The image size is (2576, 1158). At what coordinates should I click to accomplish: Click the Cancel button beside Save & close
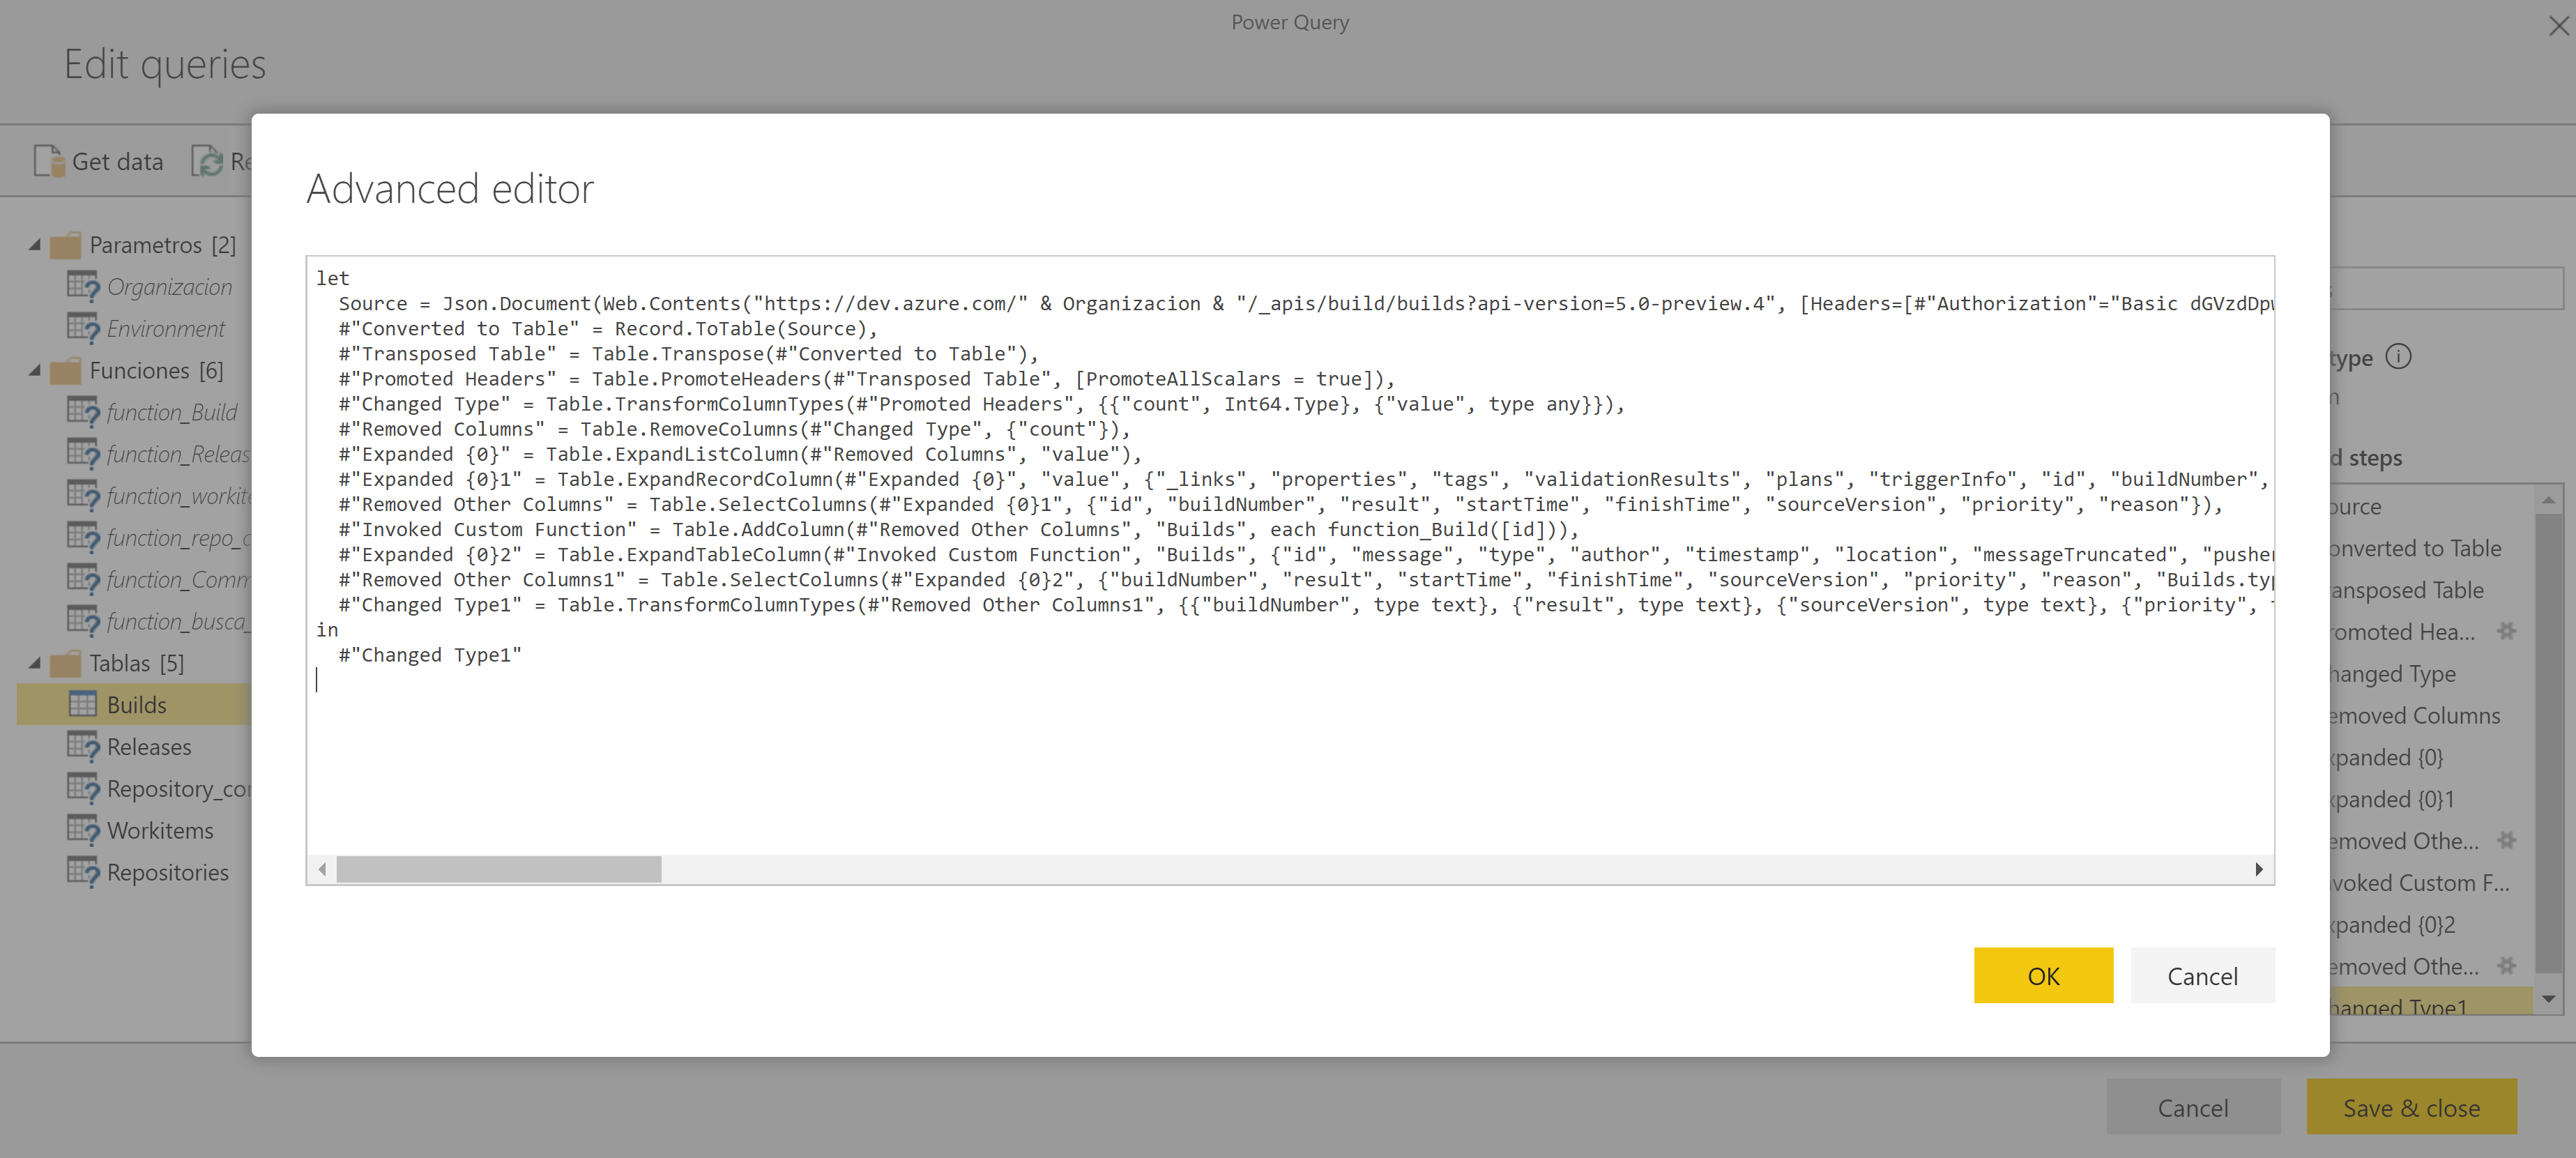point(2192,1107)
